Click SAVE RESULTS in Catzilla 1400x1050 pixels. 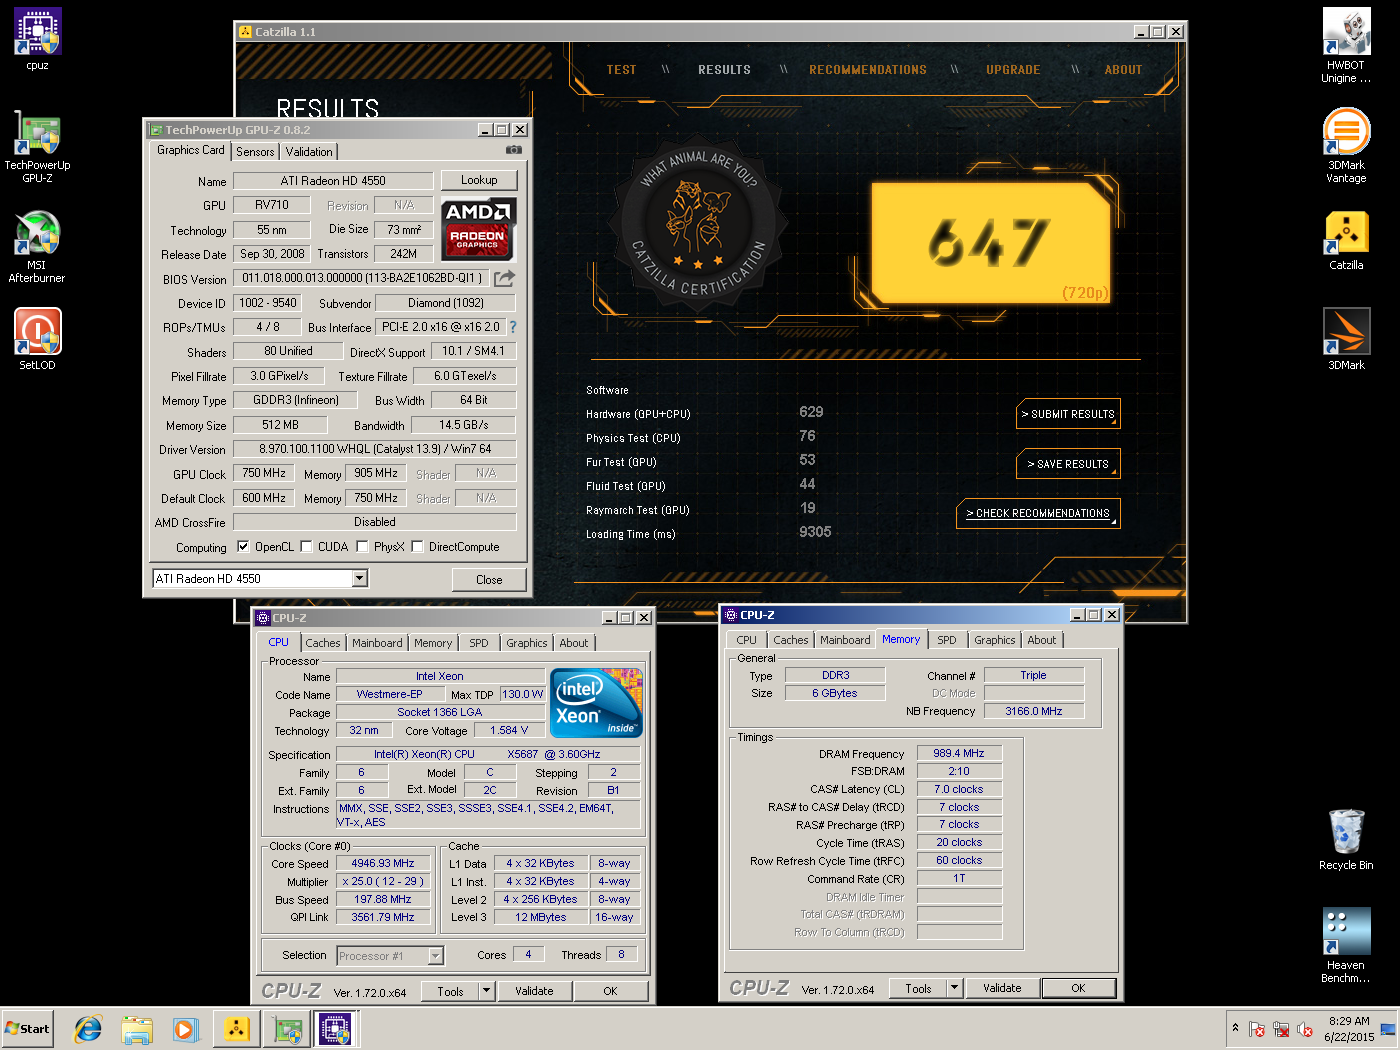click(1068, 464)
